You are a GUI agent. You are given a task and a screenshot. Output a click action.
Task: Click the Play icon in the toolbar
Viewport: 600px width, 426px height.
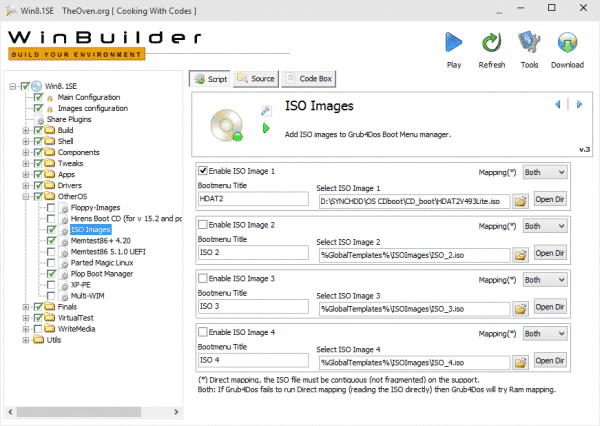(454, 43)
